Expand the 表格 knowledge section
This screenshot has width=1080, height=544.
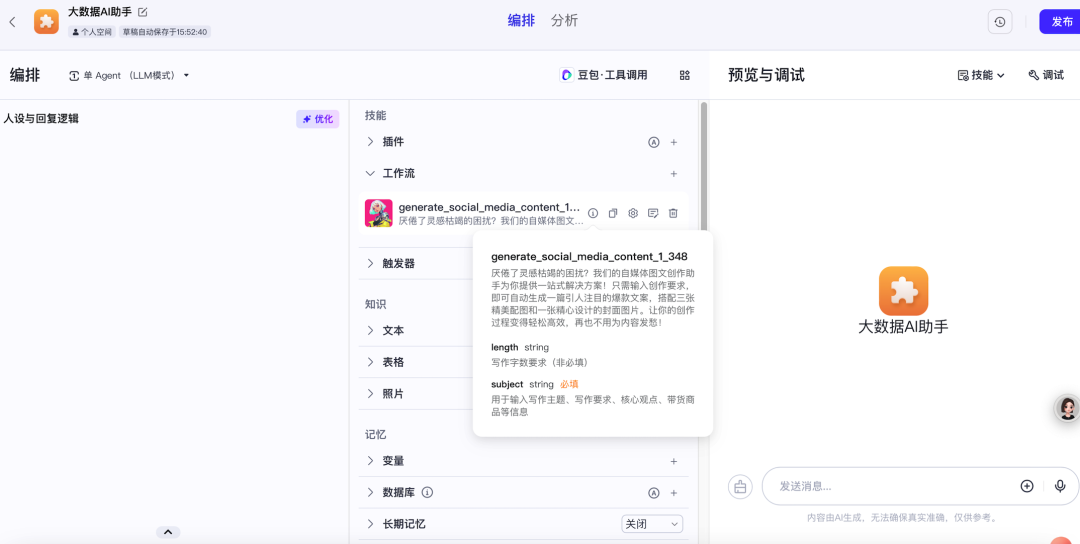point(371,362)
